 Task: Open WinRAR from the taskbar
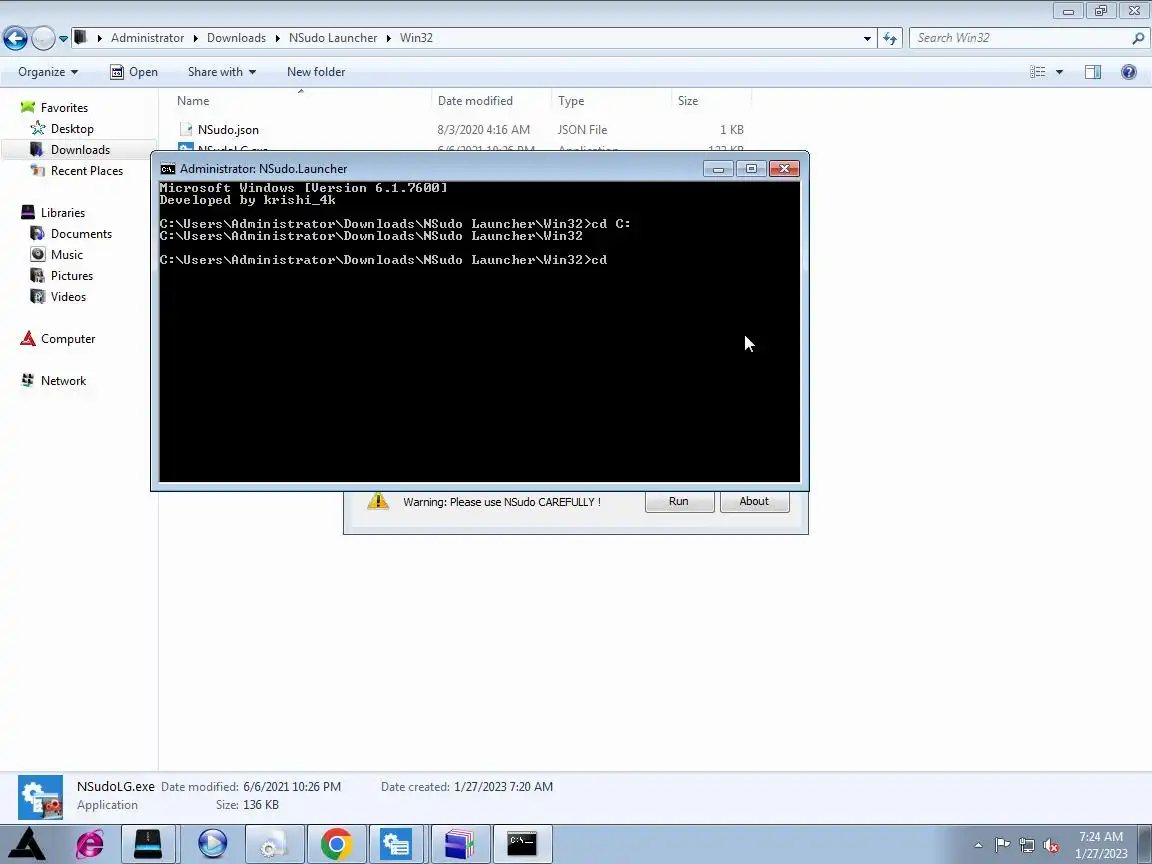460,844
